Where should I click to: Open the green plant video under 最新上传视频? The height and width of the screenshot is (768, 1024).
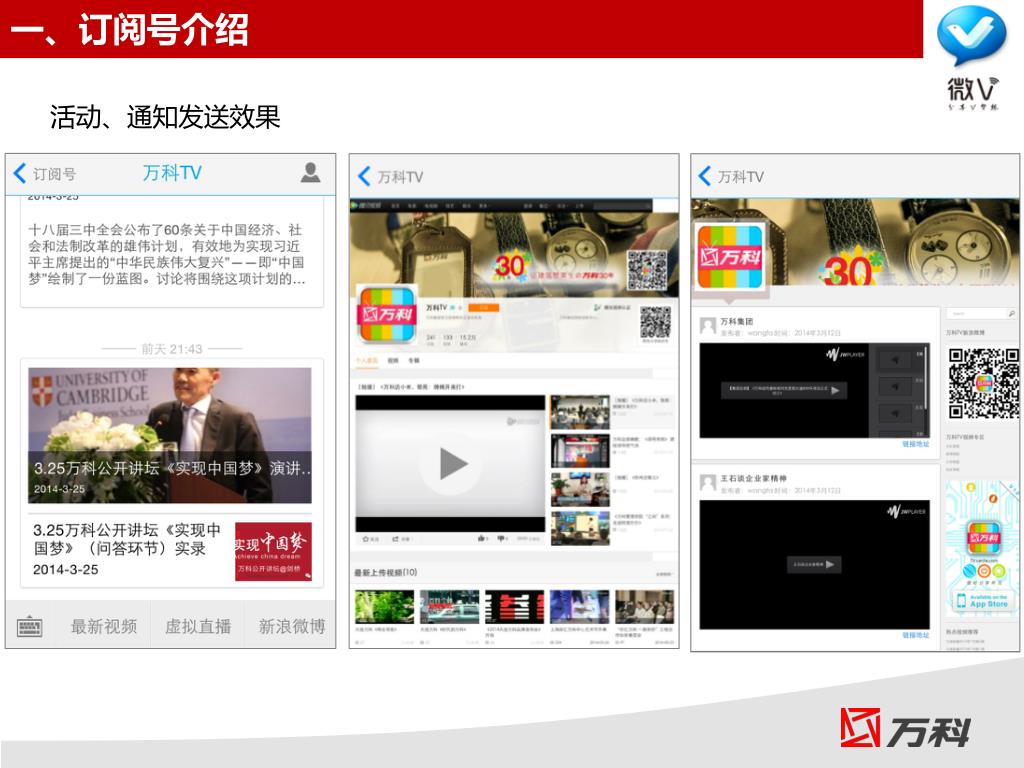[384, 607]
